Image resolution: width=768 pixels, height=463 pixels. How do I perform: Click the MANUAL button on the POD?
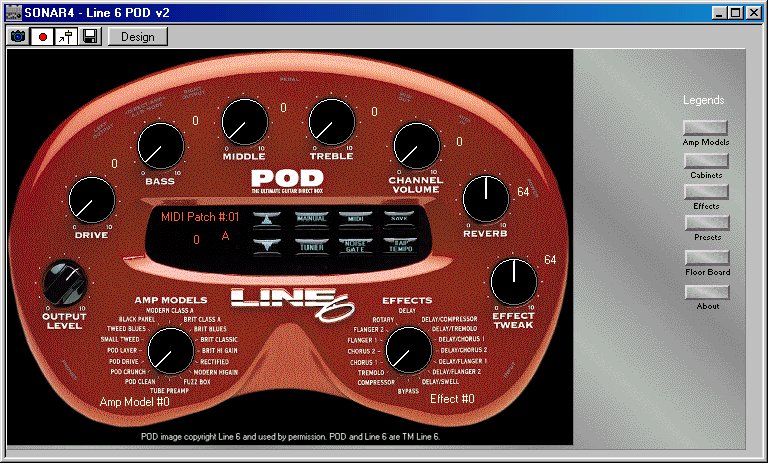(312, 219)
